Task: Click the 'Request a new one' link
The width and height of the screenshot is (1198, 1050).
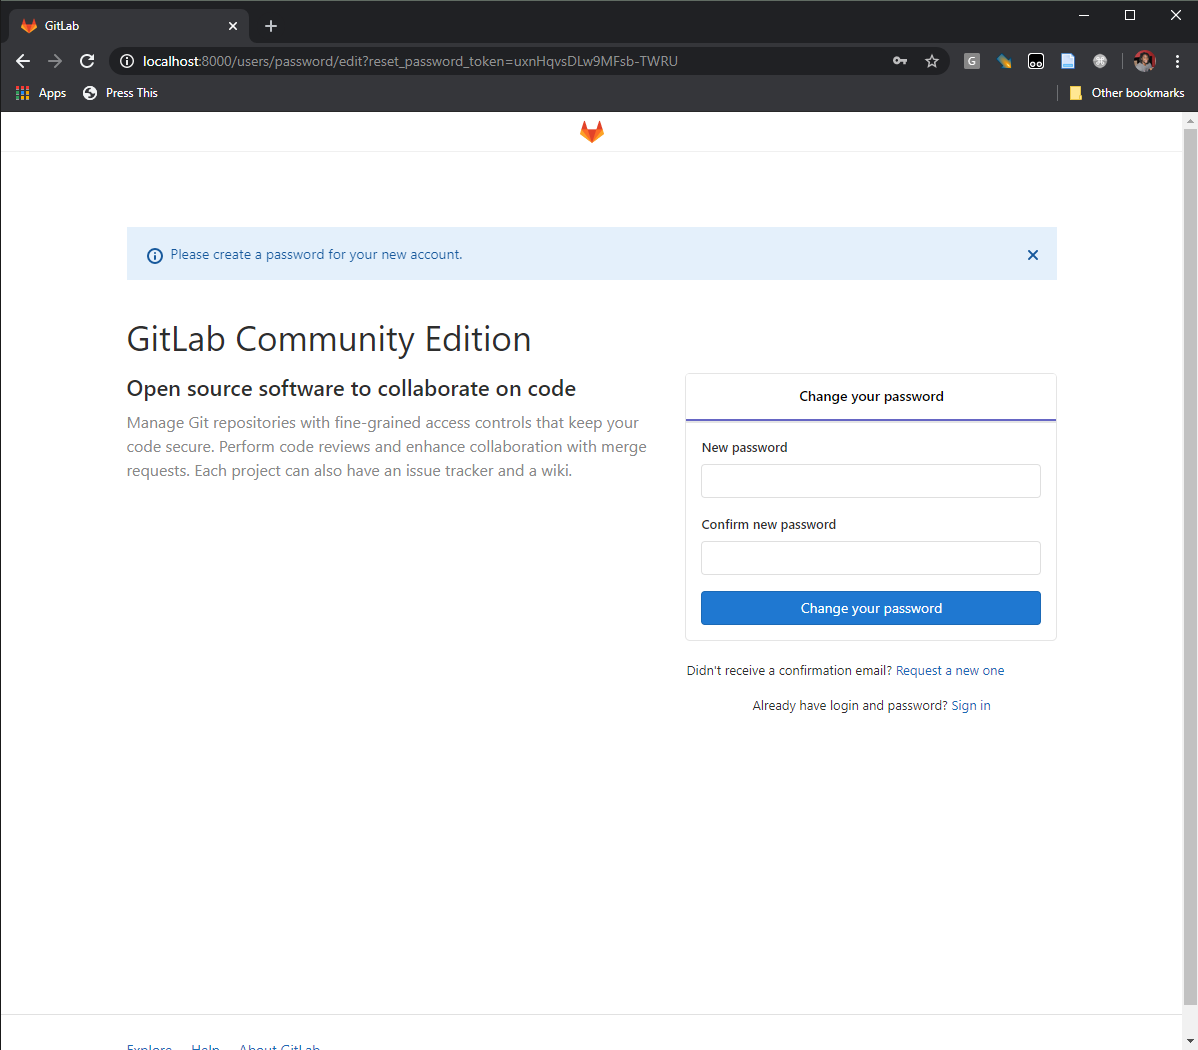Action: click(949, 670)
